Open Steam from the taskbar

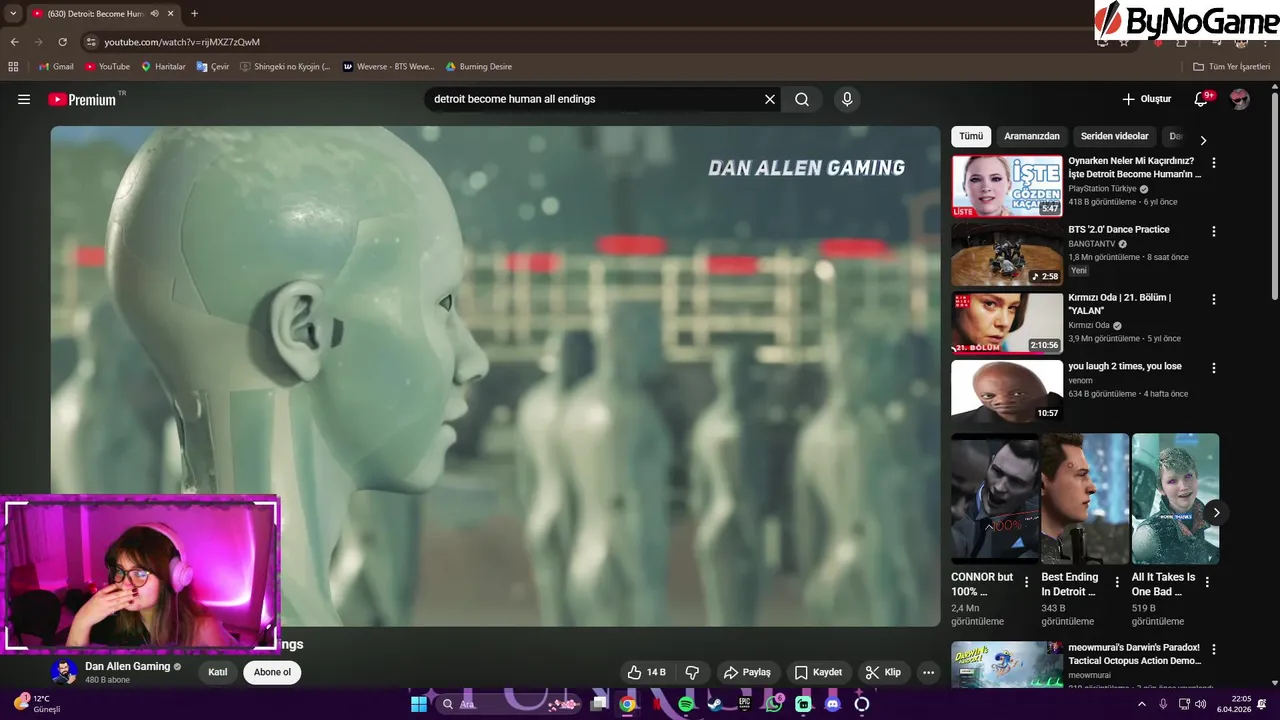pos(715,704)
